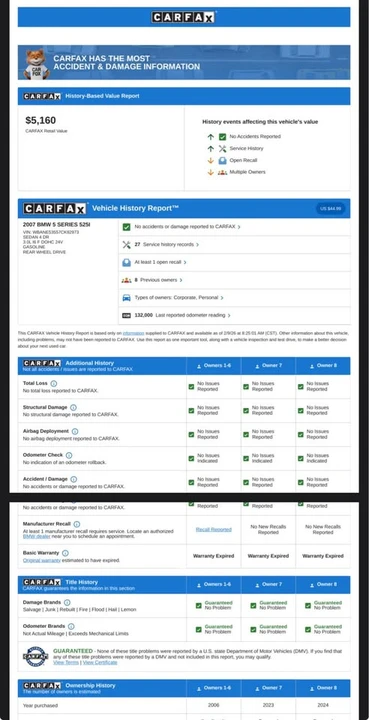Select Owner 7 column in Additional History
This screenshot has height=720, width=369.
[x=268, y=366]
